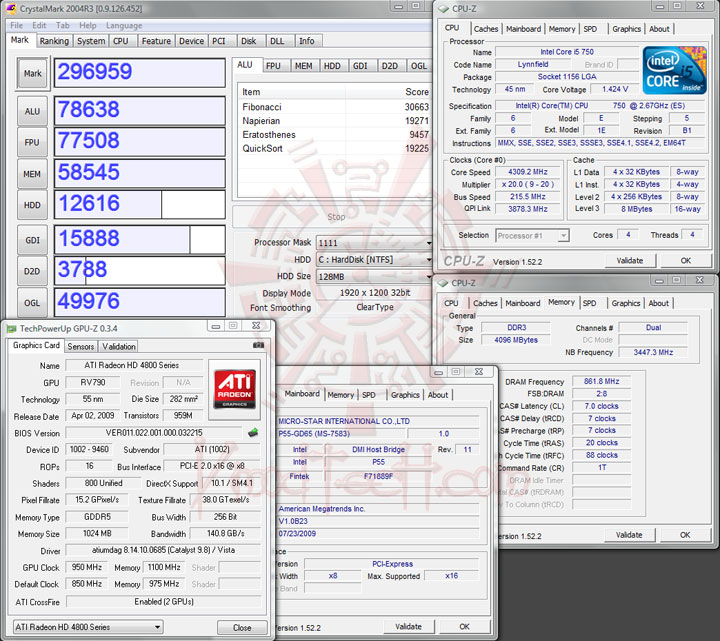Image resolution: width=720 pixels, height=641 pixels.
Task: Click the Core Speed value 4309.2 MHz
Action: (528, 172)
